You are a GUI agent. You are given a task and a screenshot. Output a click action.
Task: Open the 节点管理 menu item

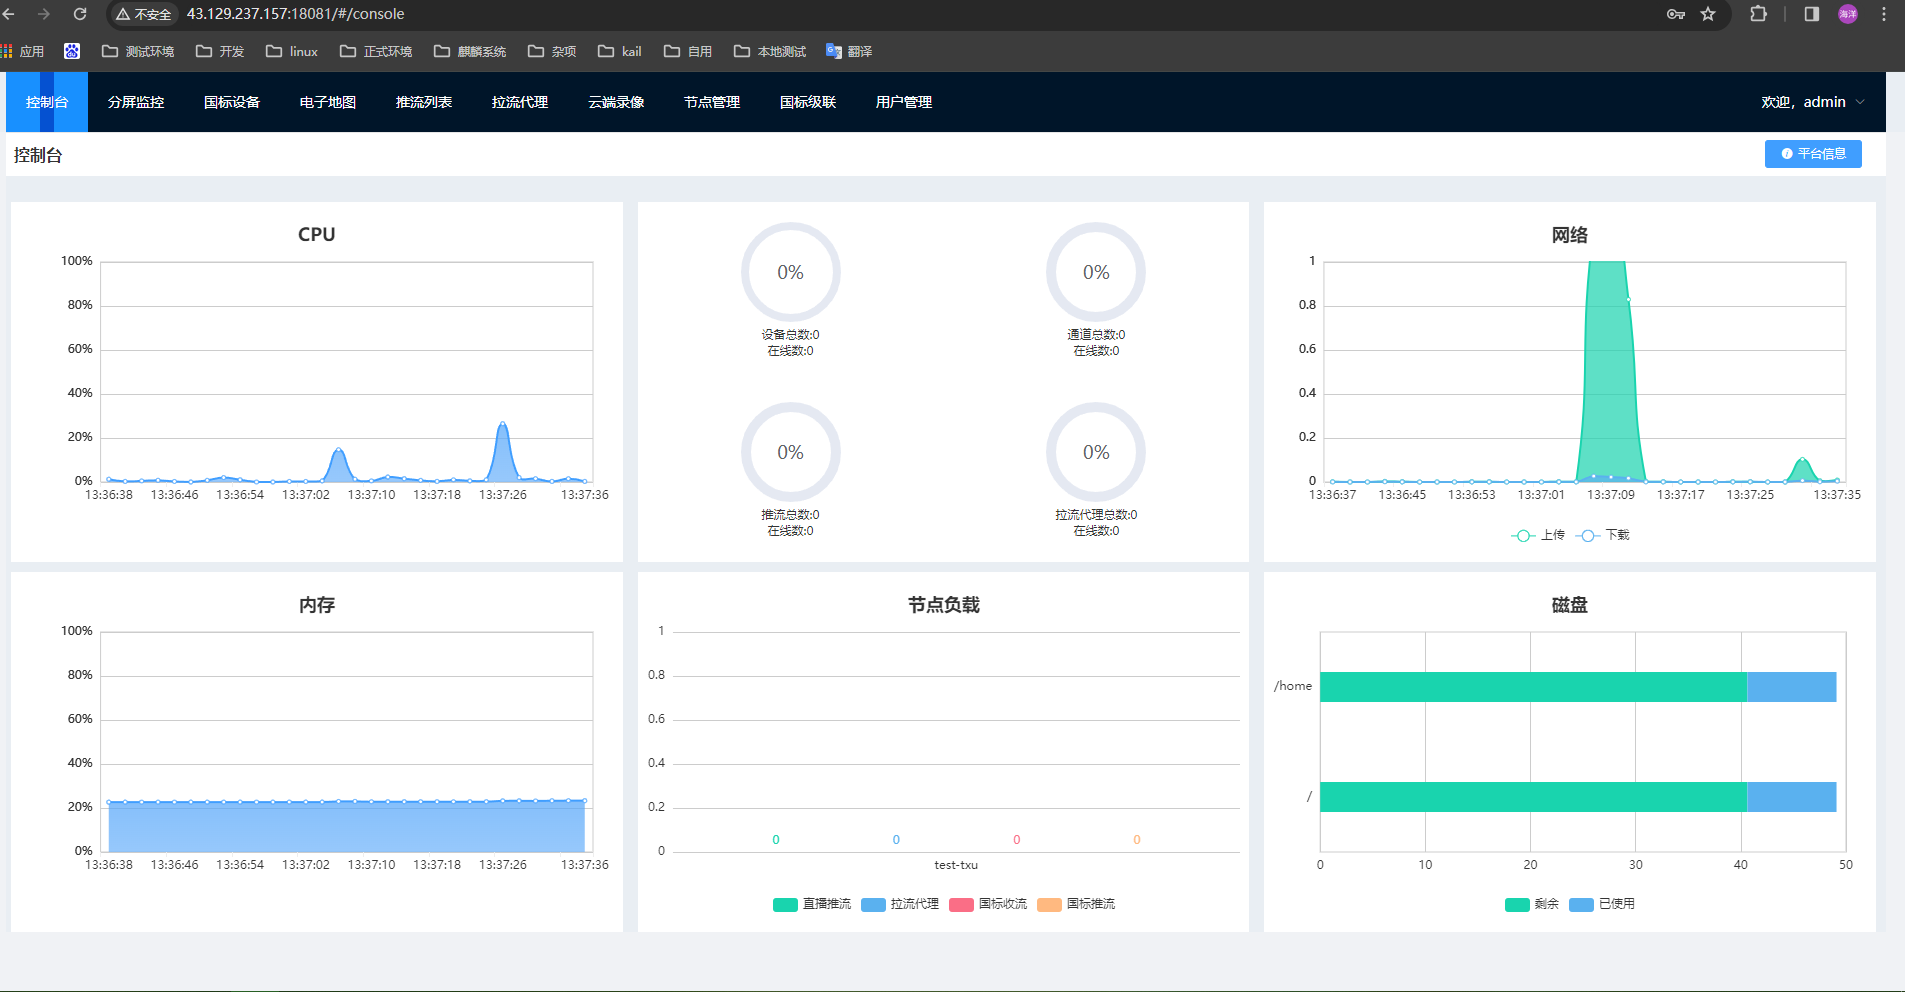[x=712, y=102]
